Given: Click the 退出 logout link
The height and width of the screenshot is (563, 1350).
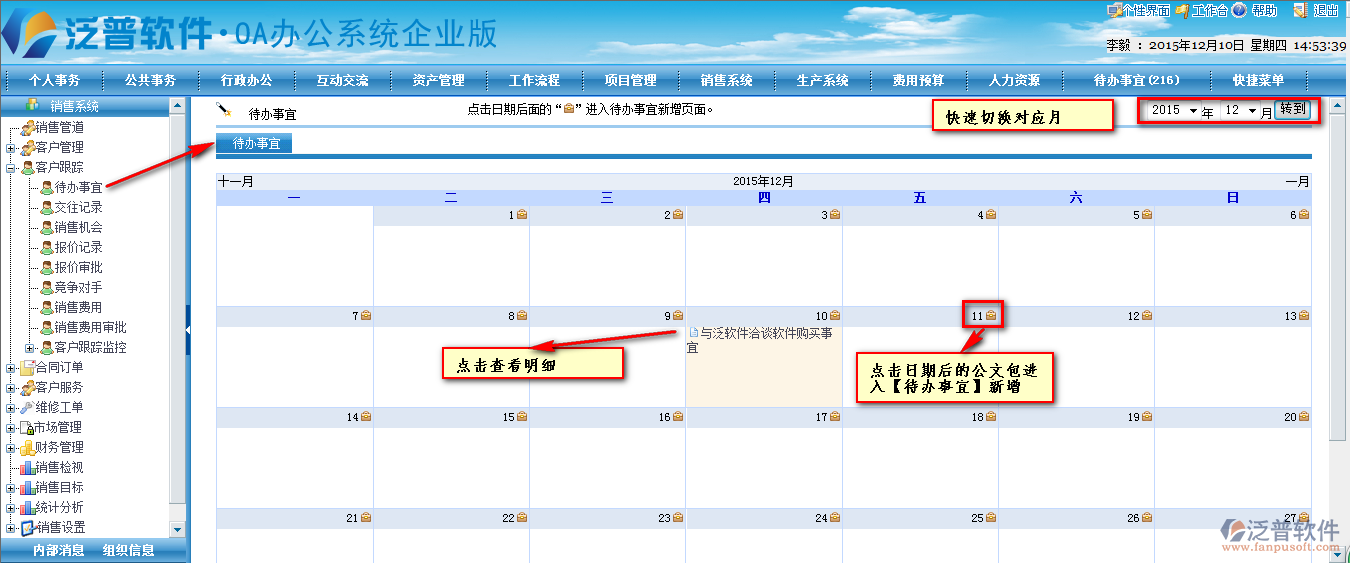Looking at the screenshot, I should click(x=1326, y=10).
